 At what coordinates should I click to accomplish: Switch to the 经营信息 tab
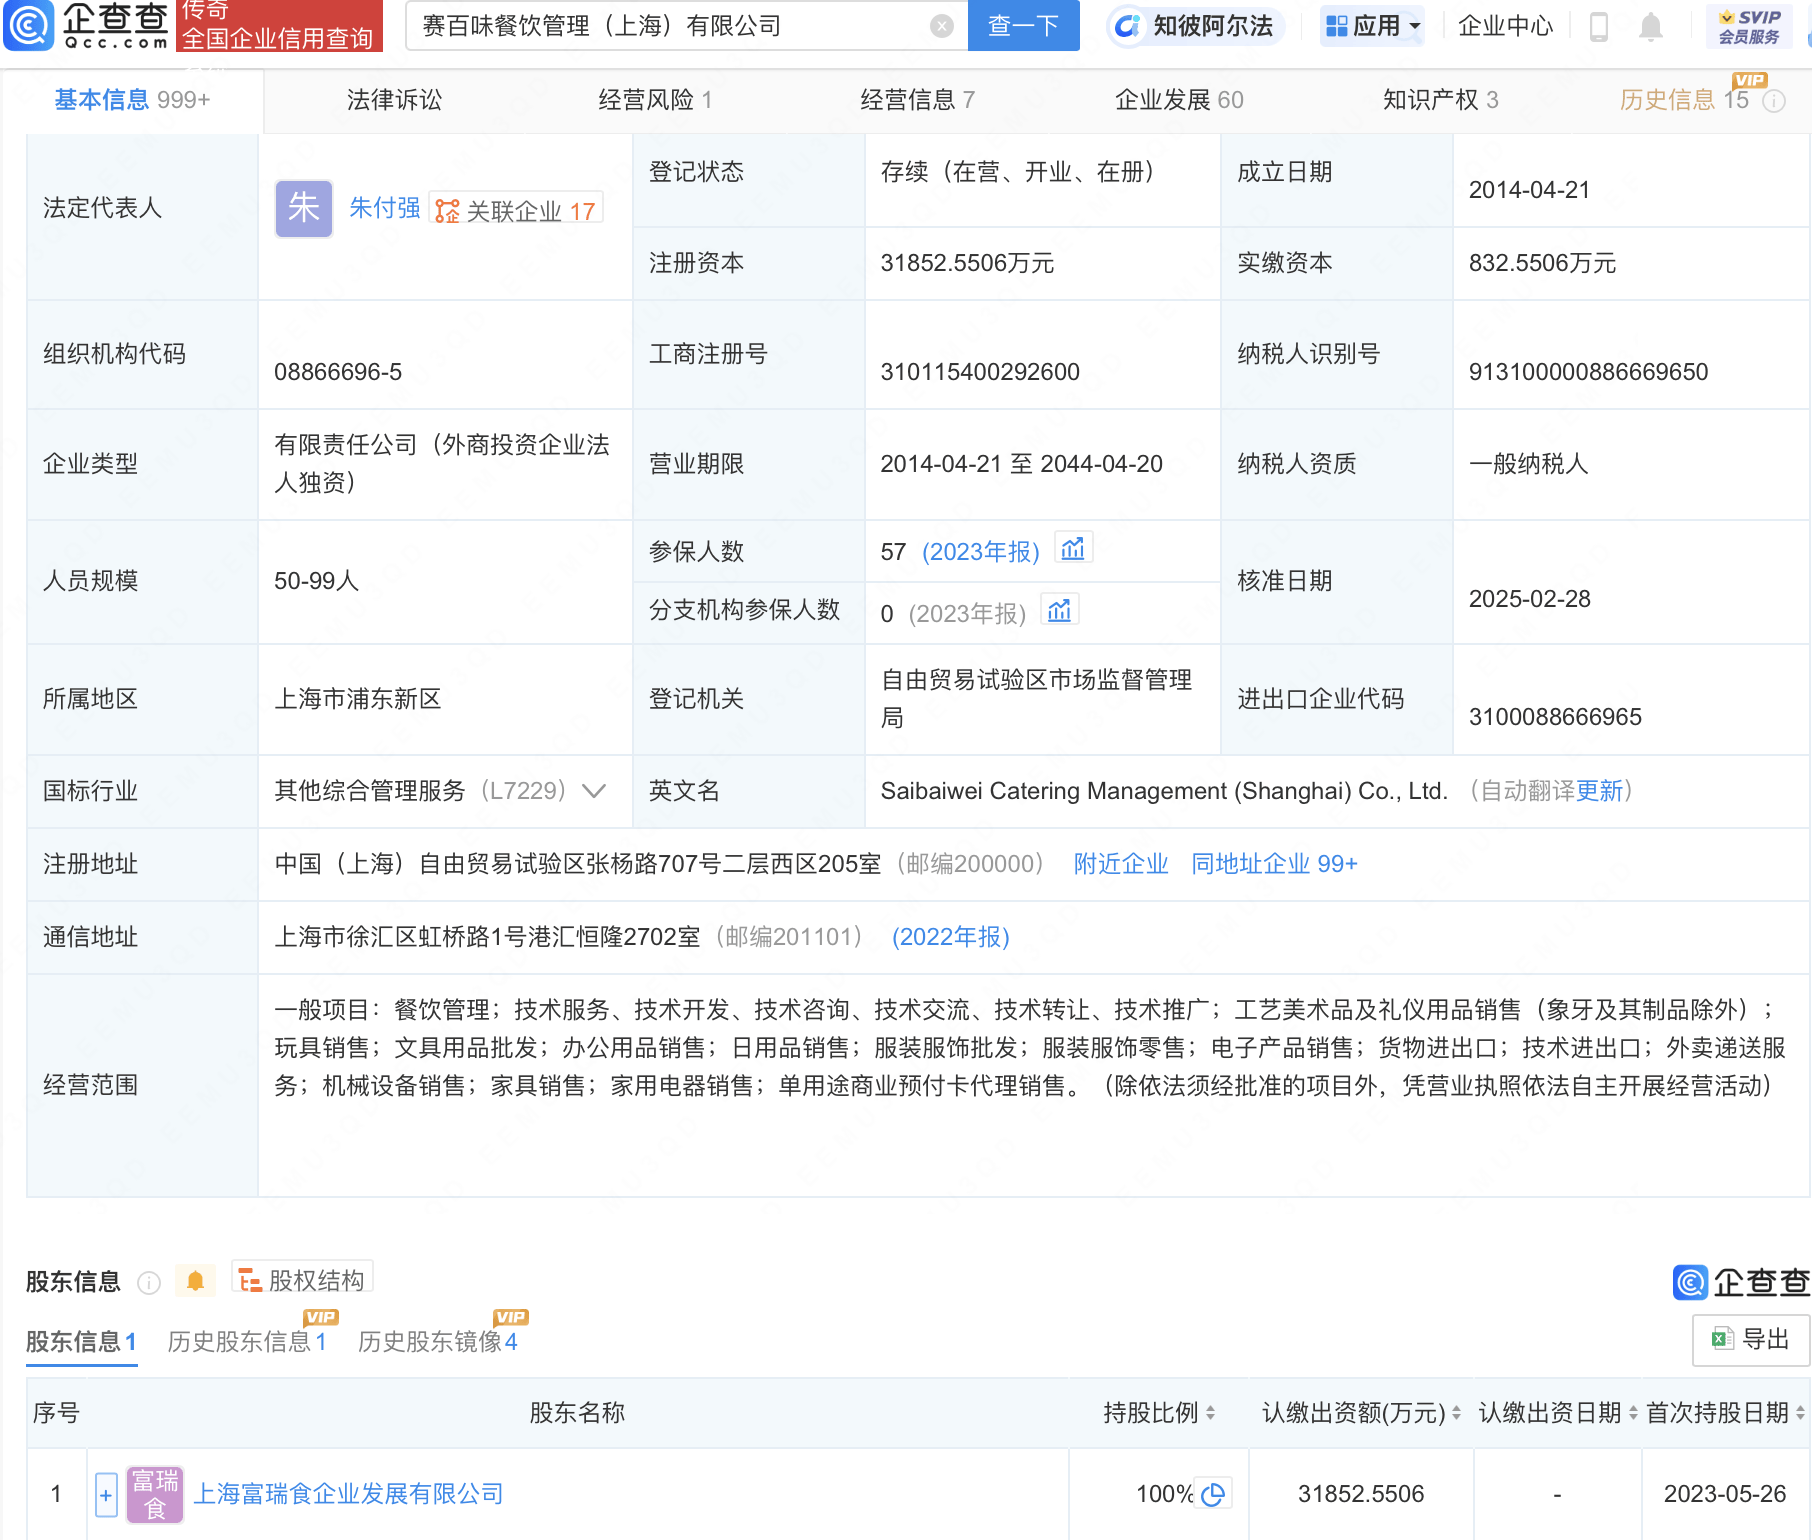917,100
